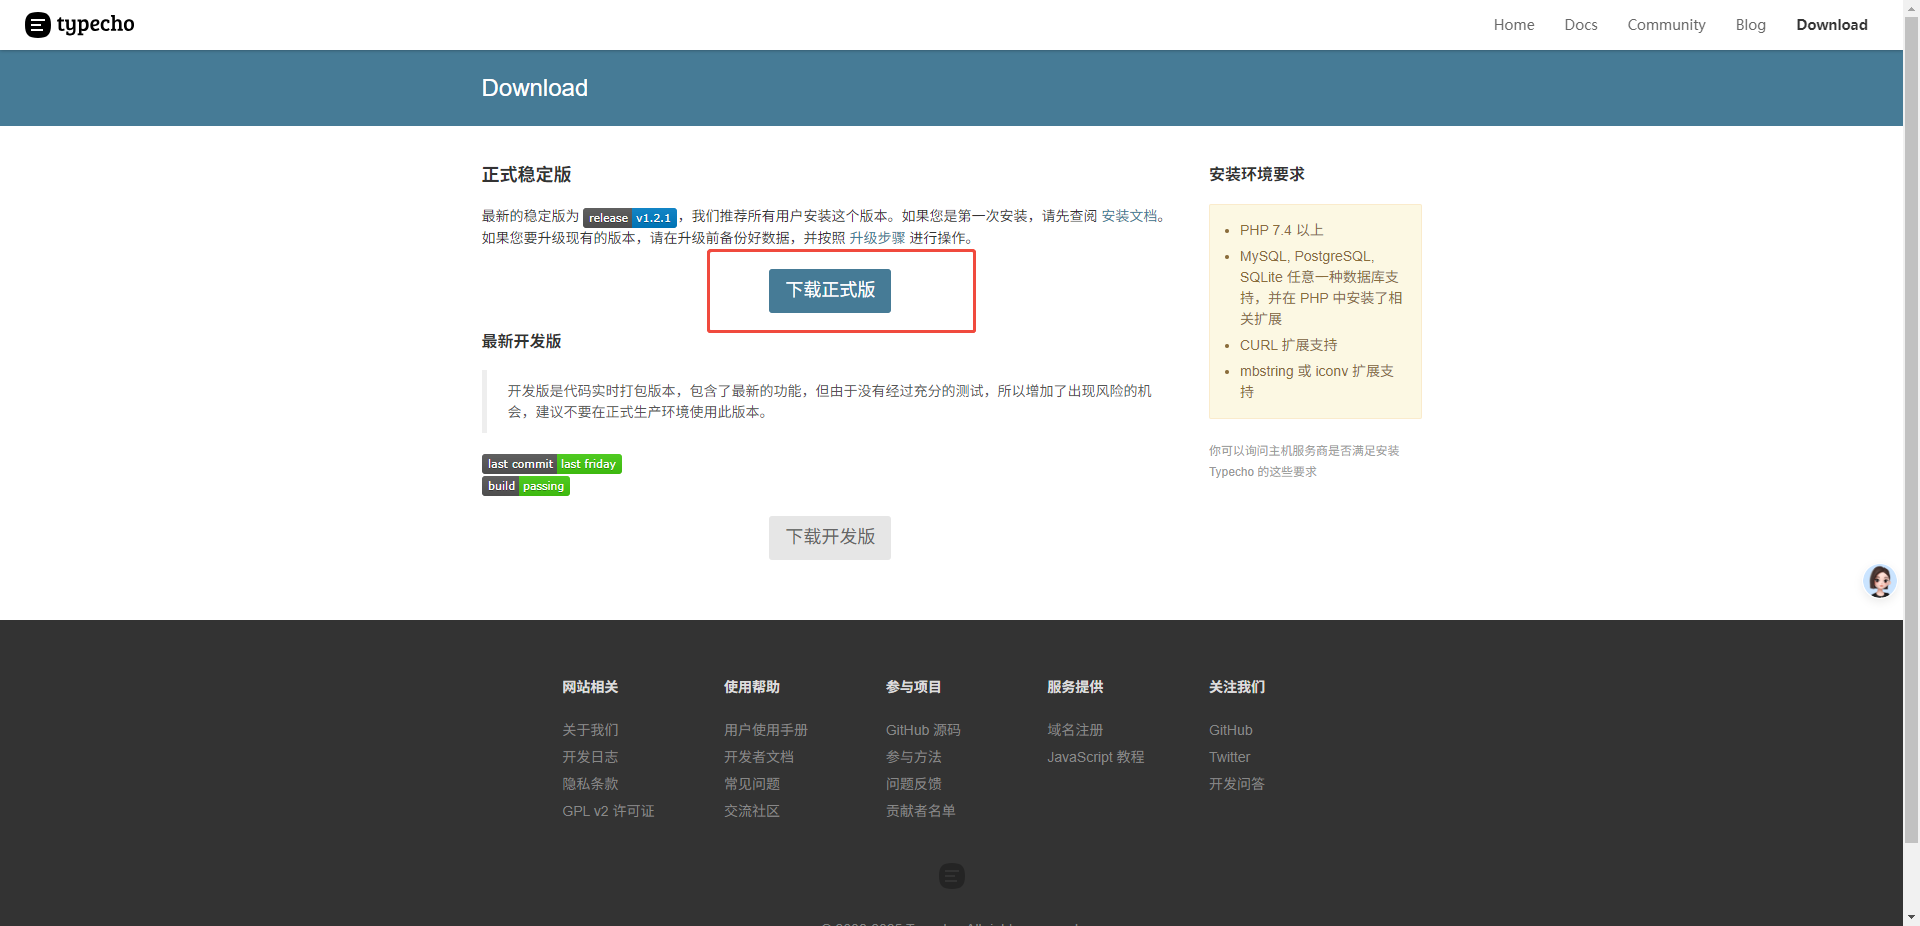Click the 使用帮助 footer heading
This screenshot has width=1920, height=926.
(x=752, y=687)
